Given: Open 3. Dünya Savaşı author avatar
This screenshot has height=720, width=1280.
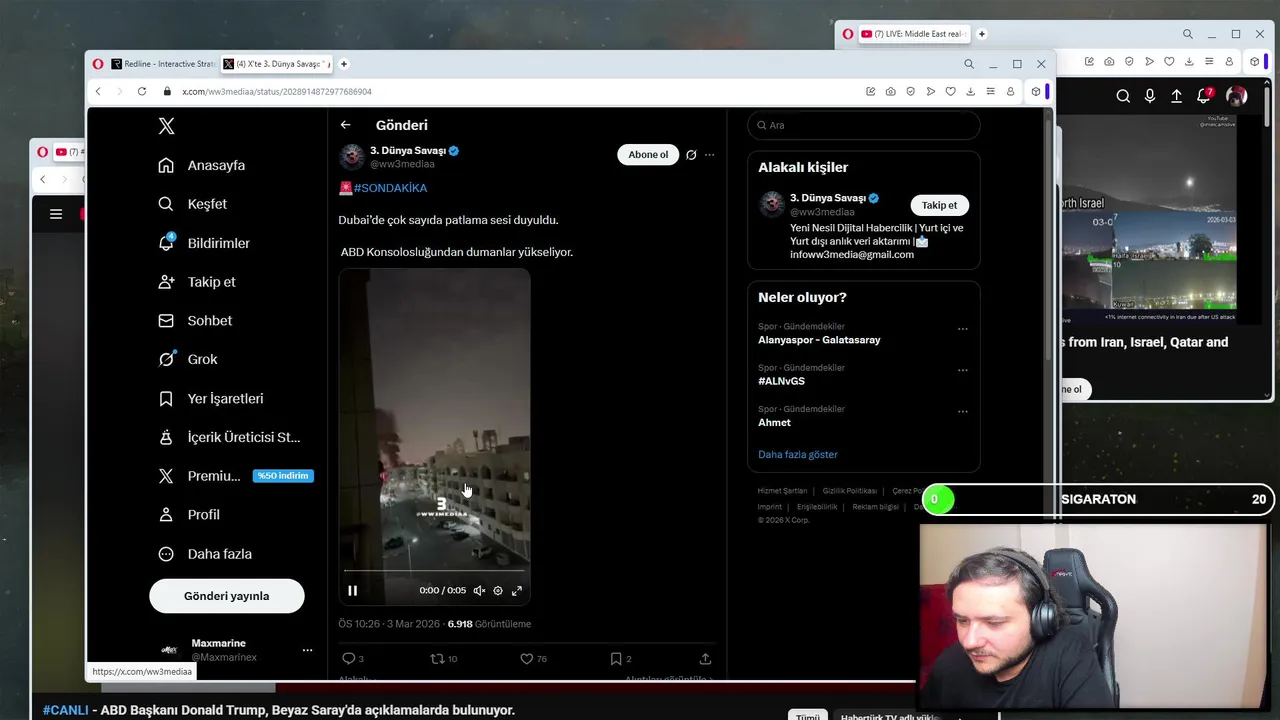Looking at the screenshot, I should pyautogui.click(x=352, y=156).
